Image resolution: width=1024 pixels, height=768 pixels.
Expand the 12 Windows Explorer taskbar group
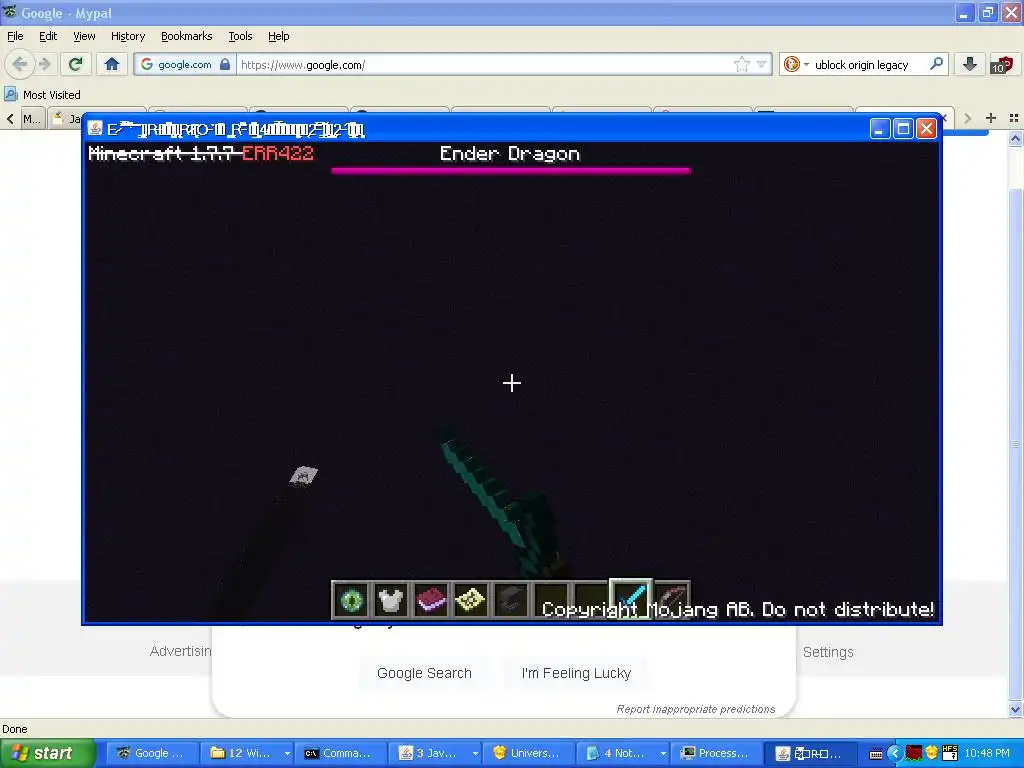click(x=287, y=753)
